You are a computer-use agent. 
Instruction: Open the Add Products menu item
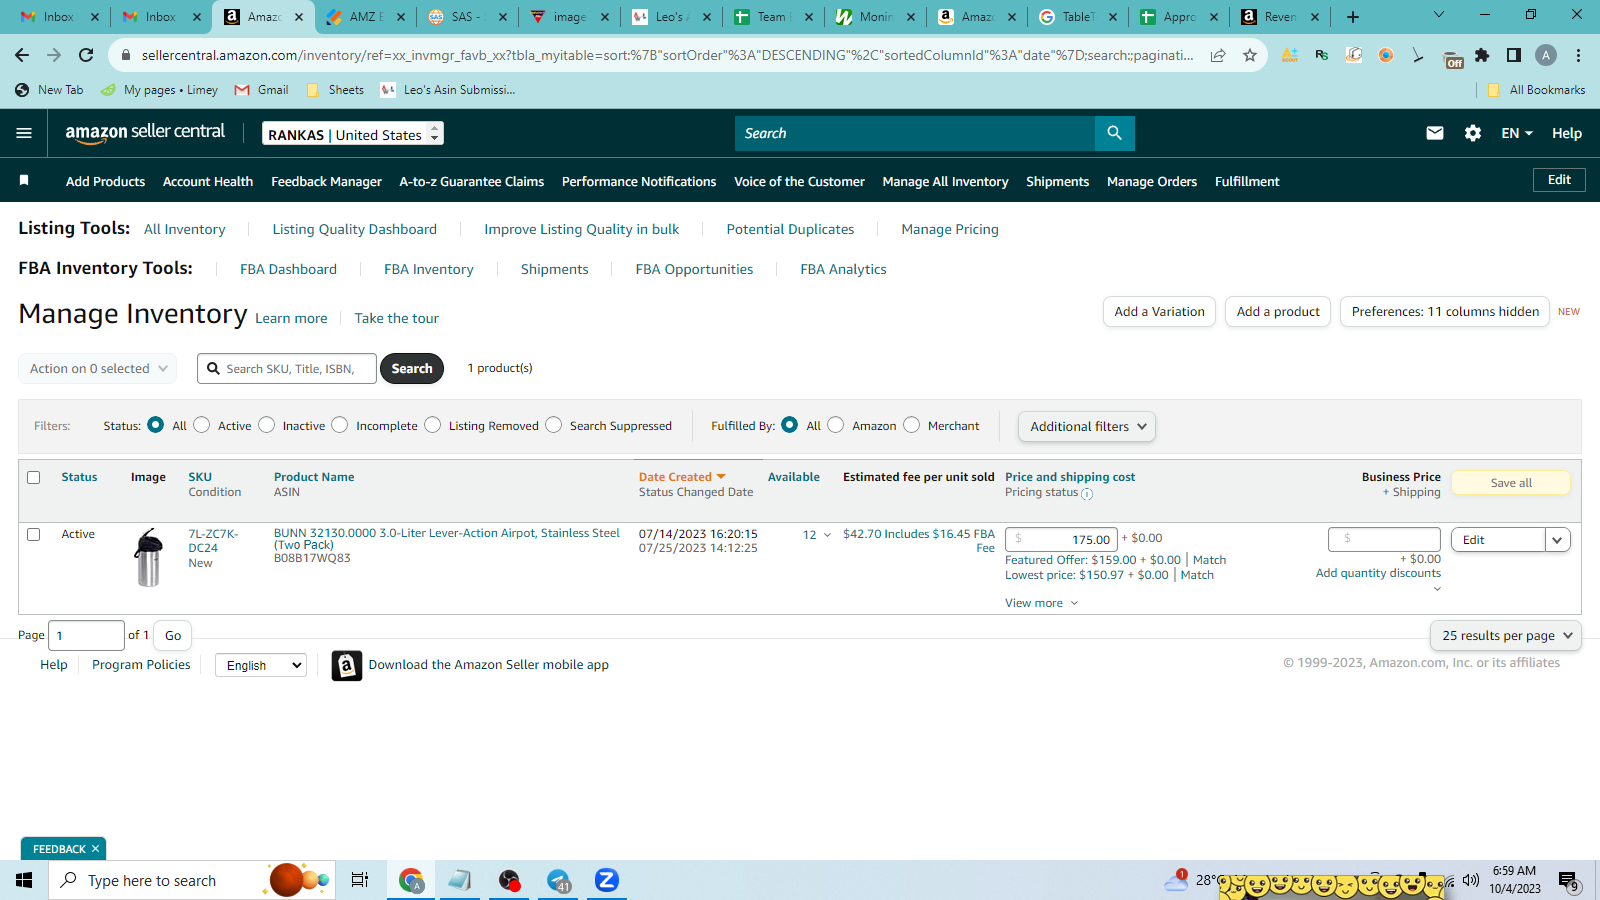pos(105,181)
